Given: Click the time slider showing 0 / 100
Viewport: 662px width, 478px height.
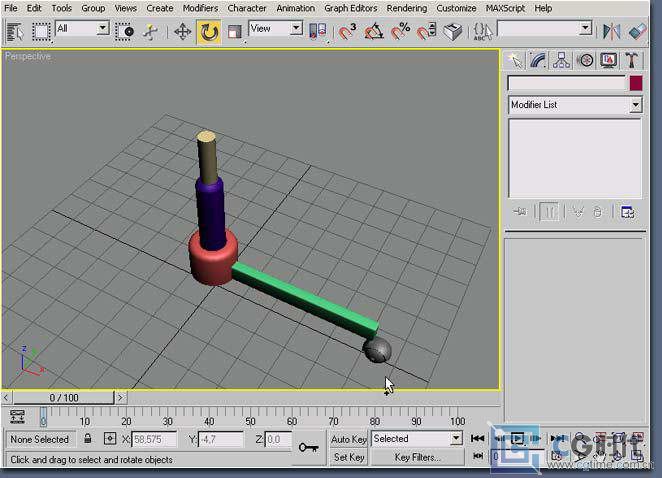Looking at the screenshot, I should click(64, 398).
